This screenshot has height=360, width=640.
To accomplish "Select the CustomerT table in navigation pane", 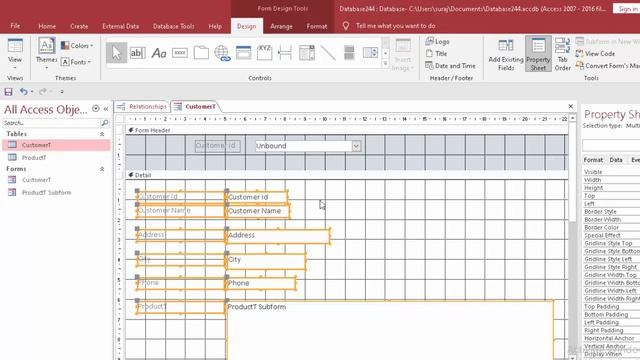I will 56,145.
